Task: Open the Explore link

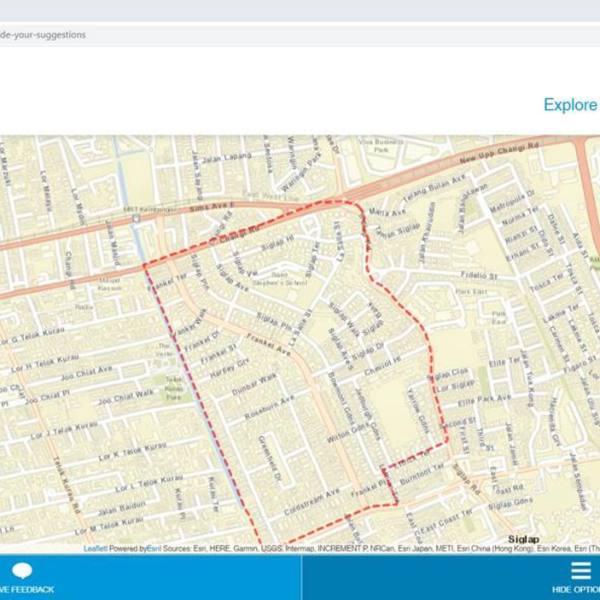Action: 570,105
